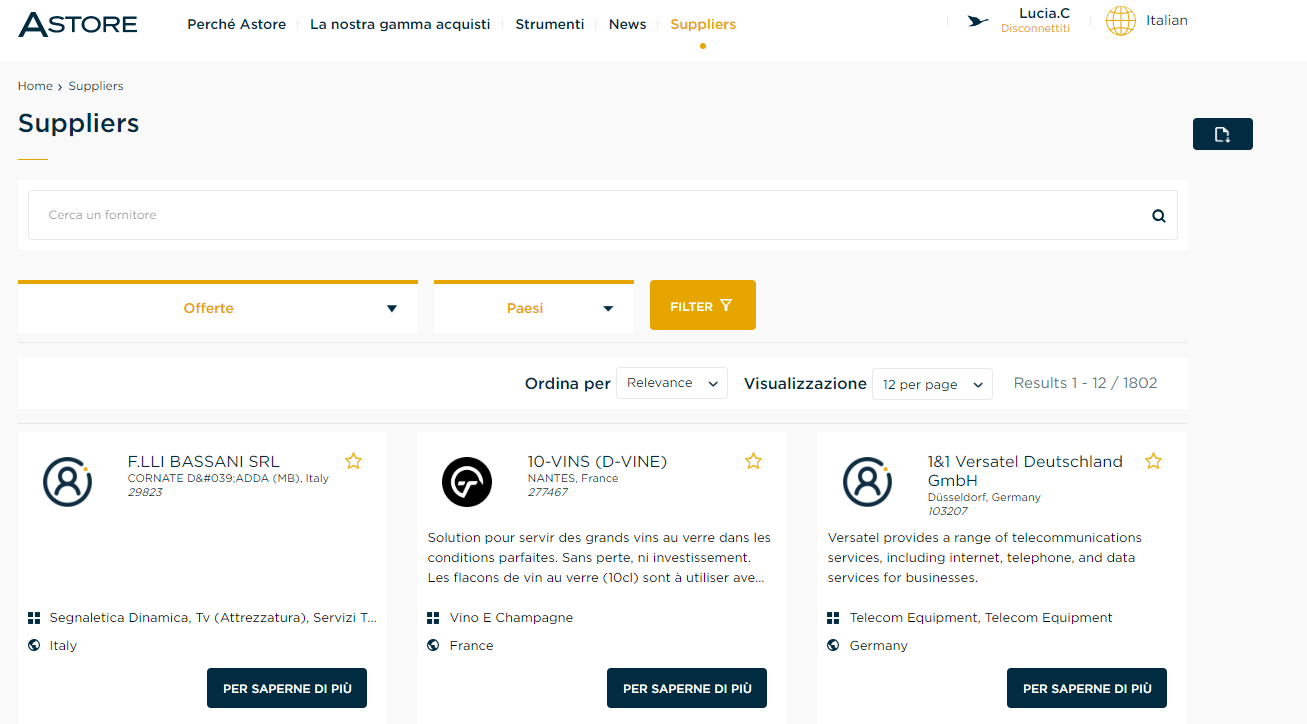The height and width of the screenshot is (724, 1307).
Task: Favorite 10-VINS (D-VINE) with star
Action: tap(753, 461)
